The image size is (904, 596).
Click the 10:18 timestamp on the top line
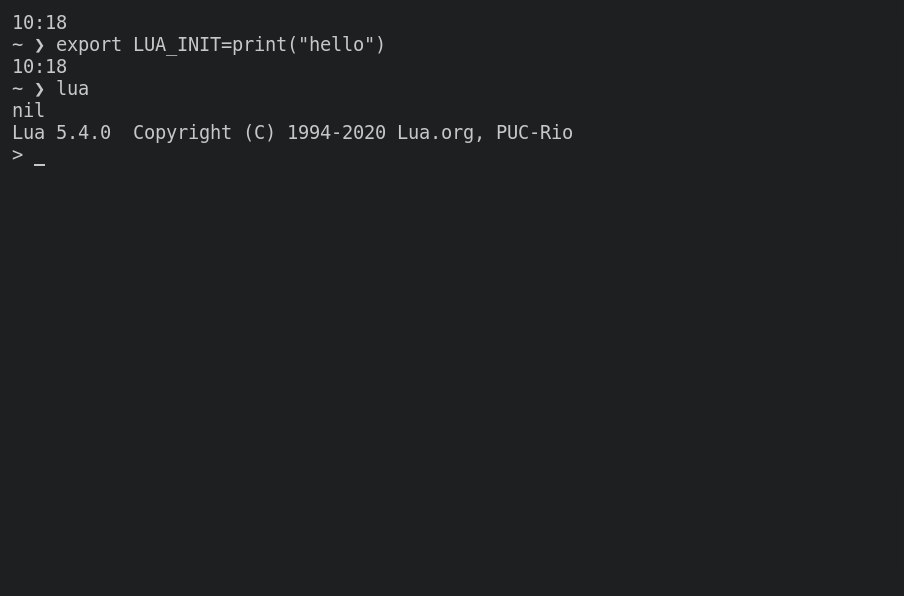tap(39, 22)
